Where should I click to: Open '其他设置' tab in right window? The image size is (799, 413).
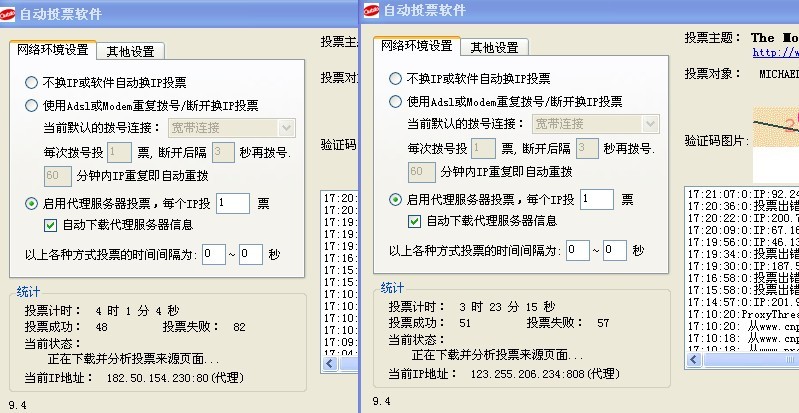(x=495, y=47)
